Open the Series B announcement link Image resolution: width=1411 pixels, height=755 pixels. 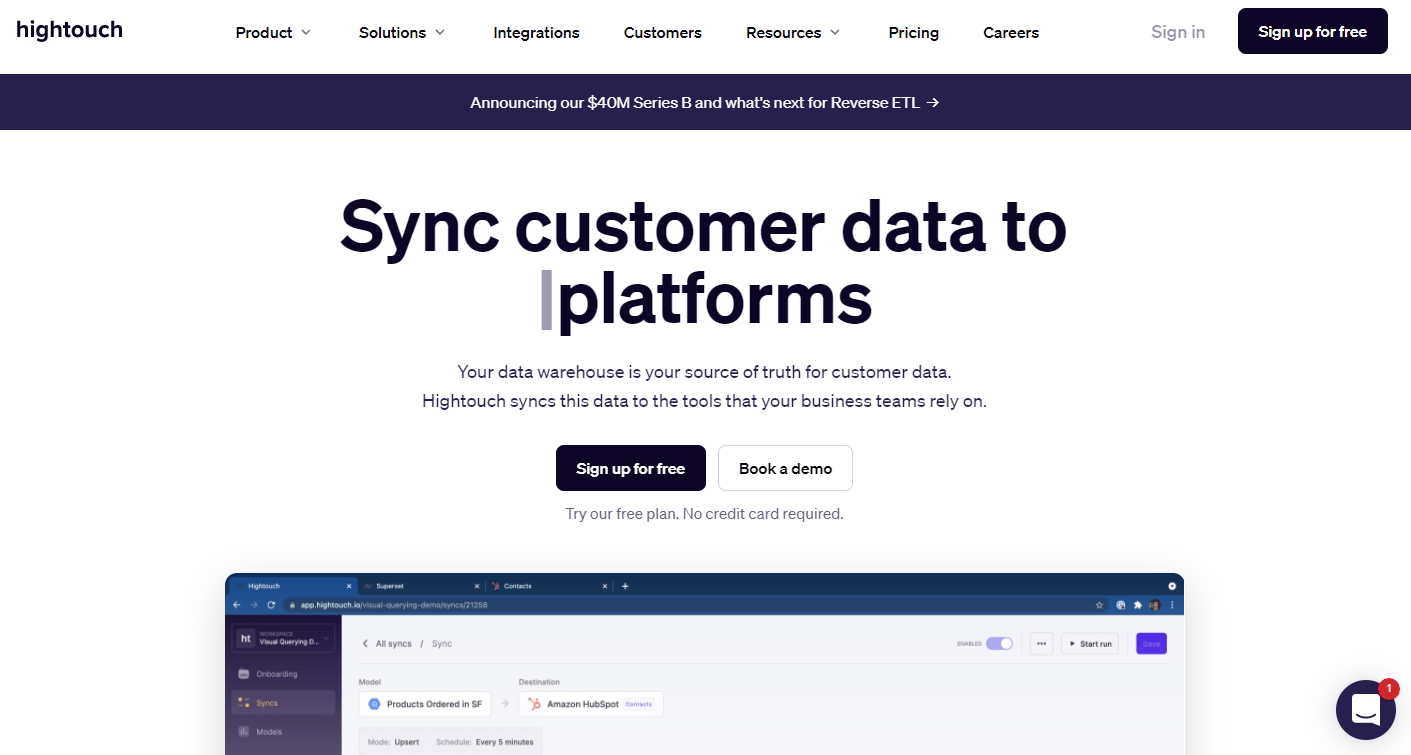tap(704, 102)
